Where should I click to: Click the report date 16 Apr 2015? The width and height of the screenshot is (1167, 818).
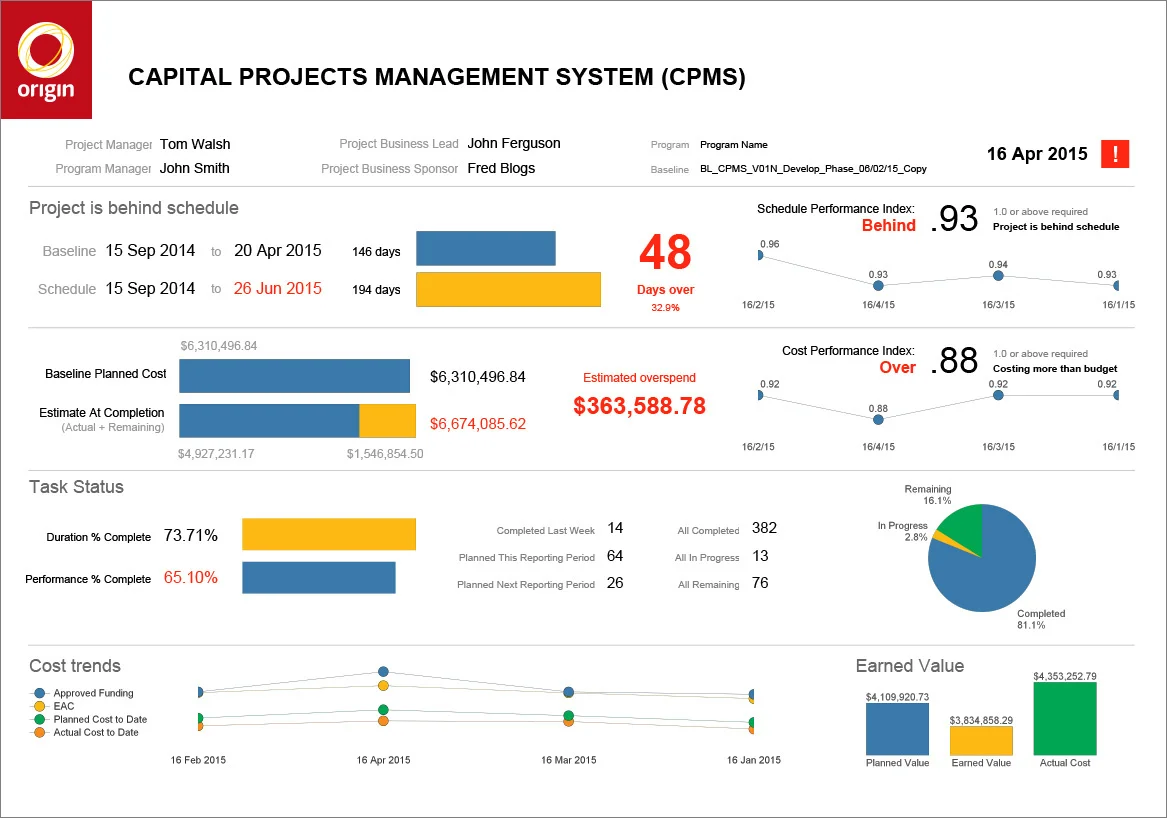coord(1037,154)
